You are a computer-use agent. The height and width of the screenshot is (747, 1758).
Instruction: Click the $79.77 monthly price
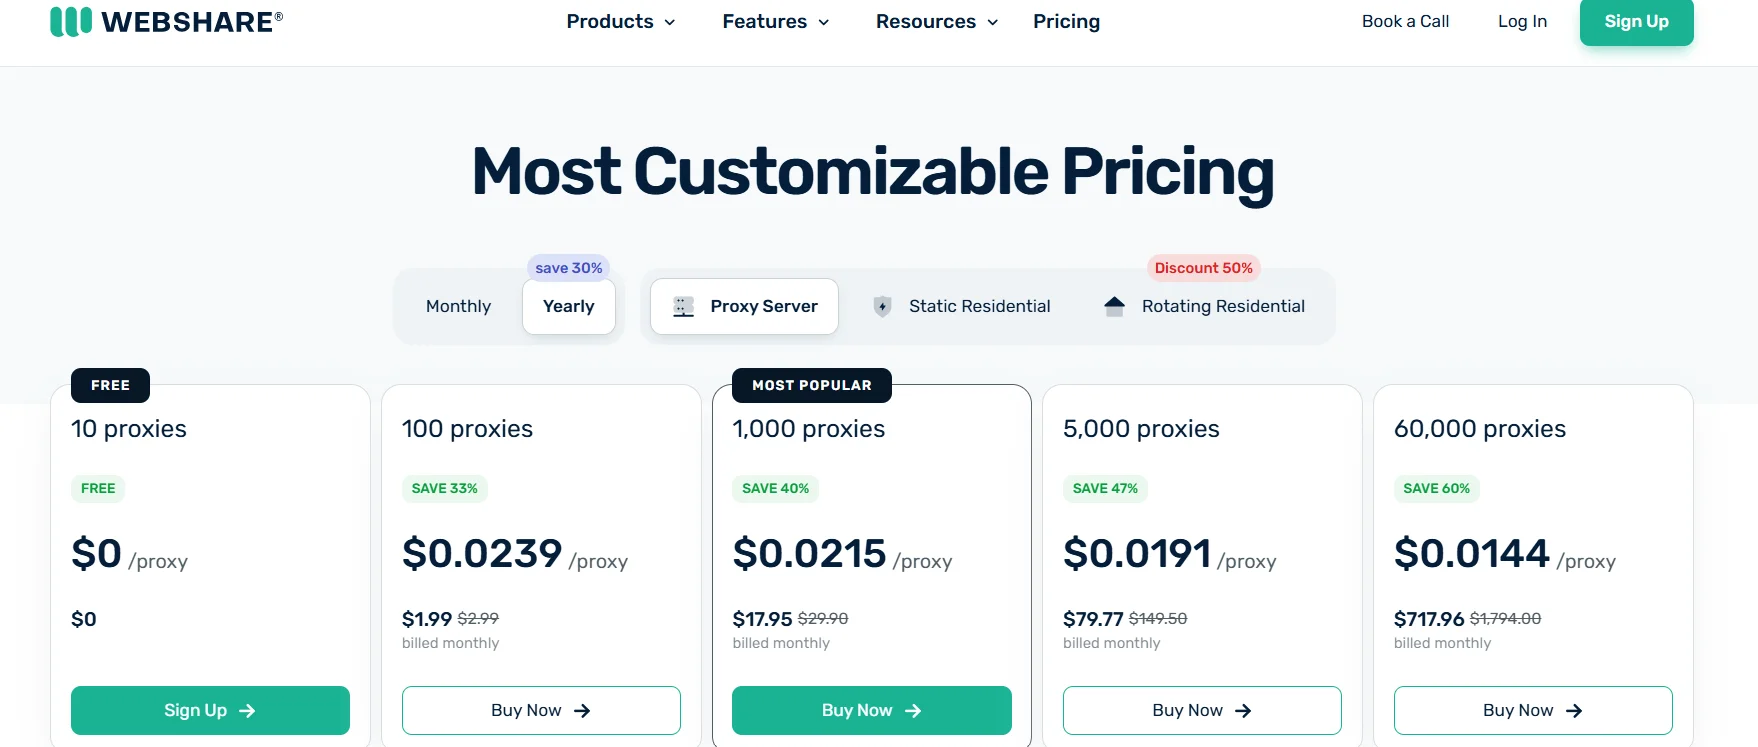click(x=1093, y=619)
